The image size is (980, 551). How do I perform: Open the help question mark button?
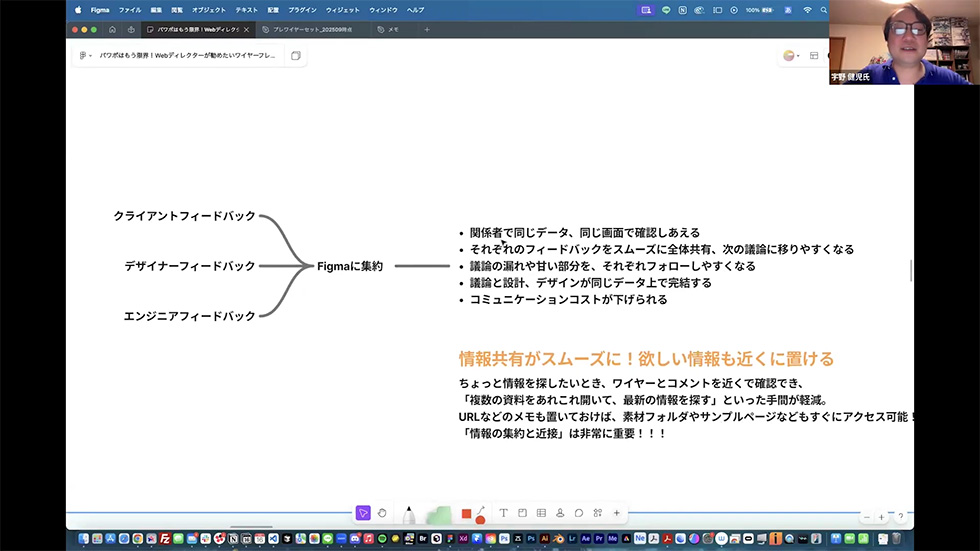901,517
